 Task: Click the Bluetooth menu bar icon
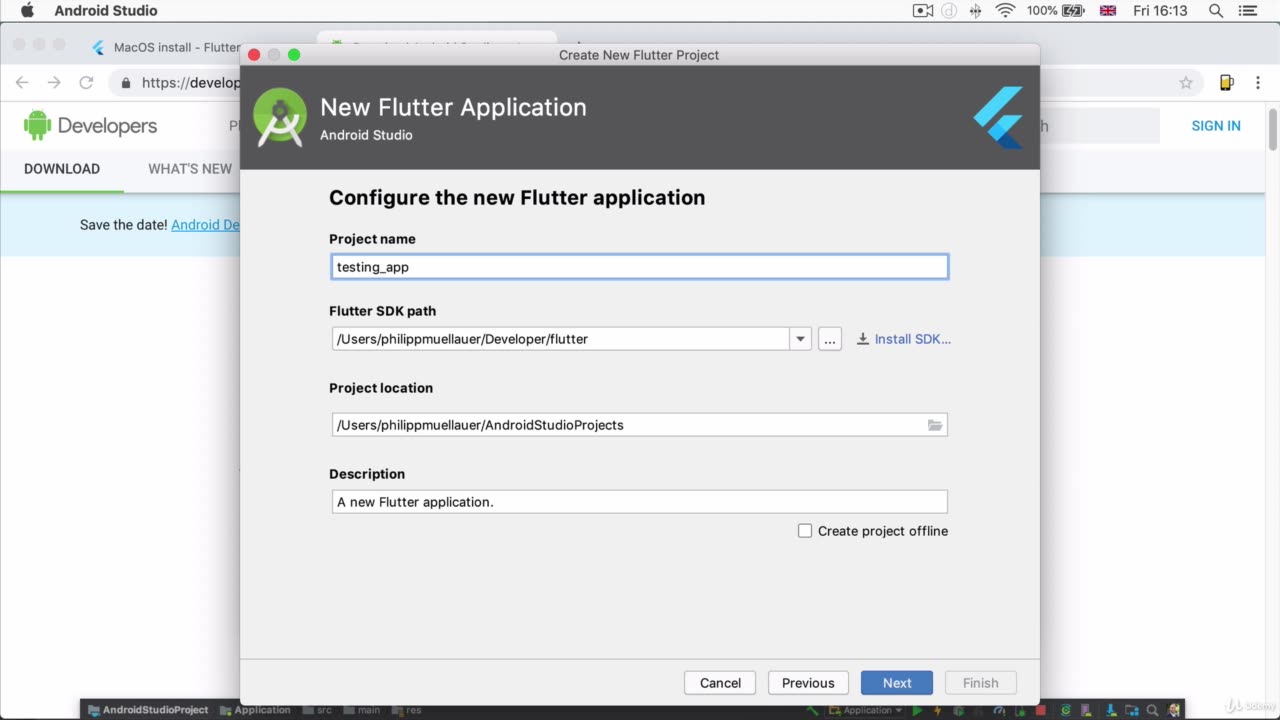(976, 11)
